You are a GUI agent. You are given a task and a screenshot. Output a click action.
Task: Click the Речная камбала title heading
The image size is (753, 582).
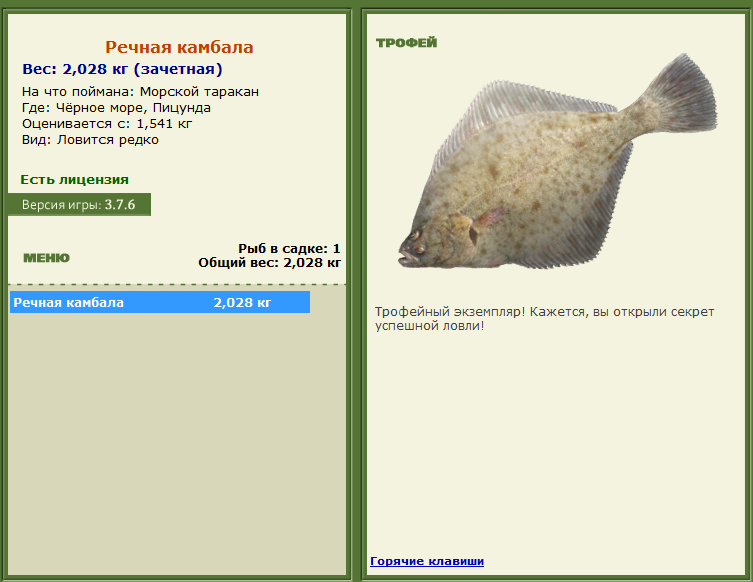pos(179,47)
